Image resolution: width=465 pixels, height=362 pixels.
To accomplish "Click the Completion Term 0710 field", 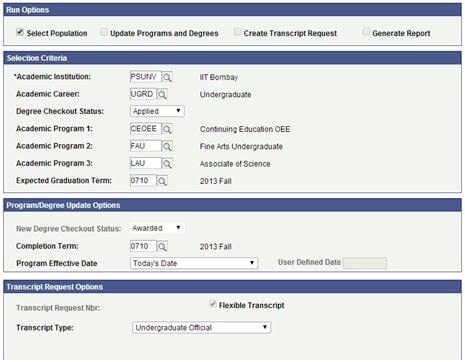I will coord(143,246).
